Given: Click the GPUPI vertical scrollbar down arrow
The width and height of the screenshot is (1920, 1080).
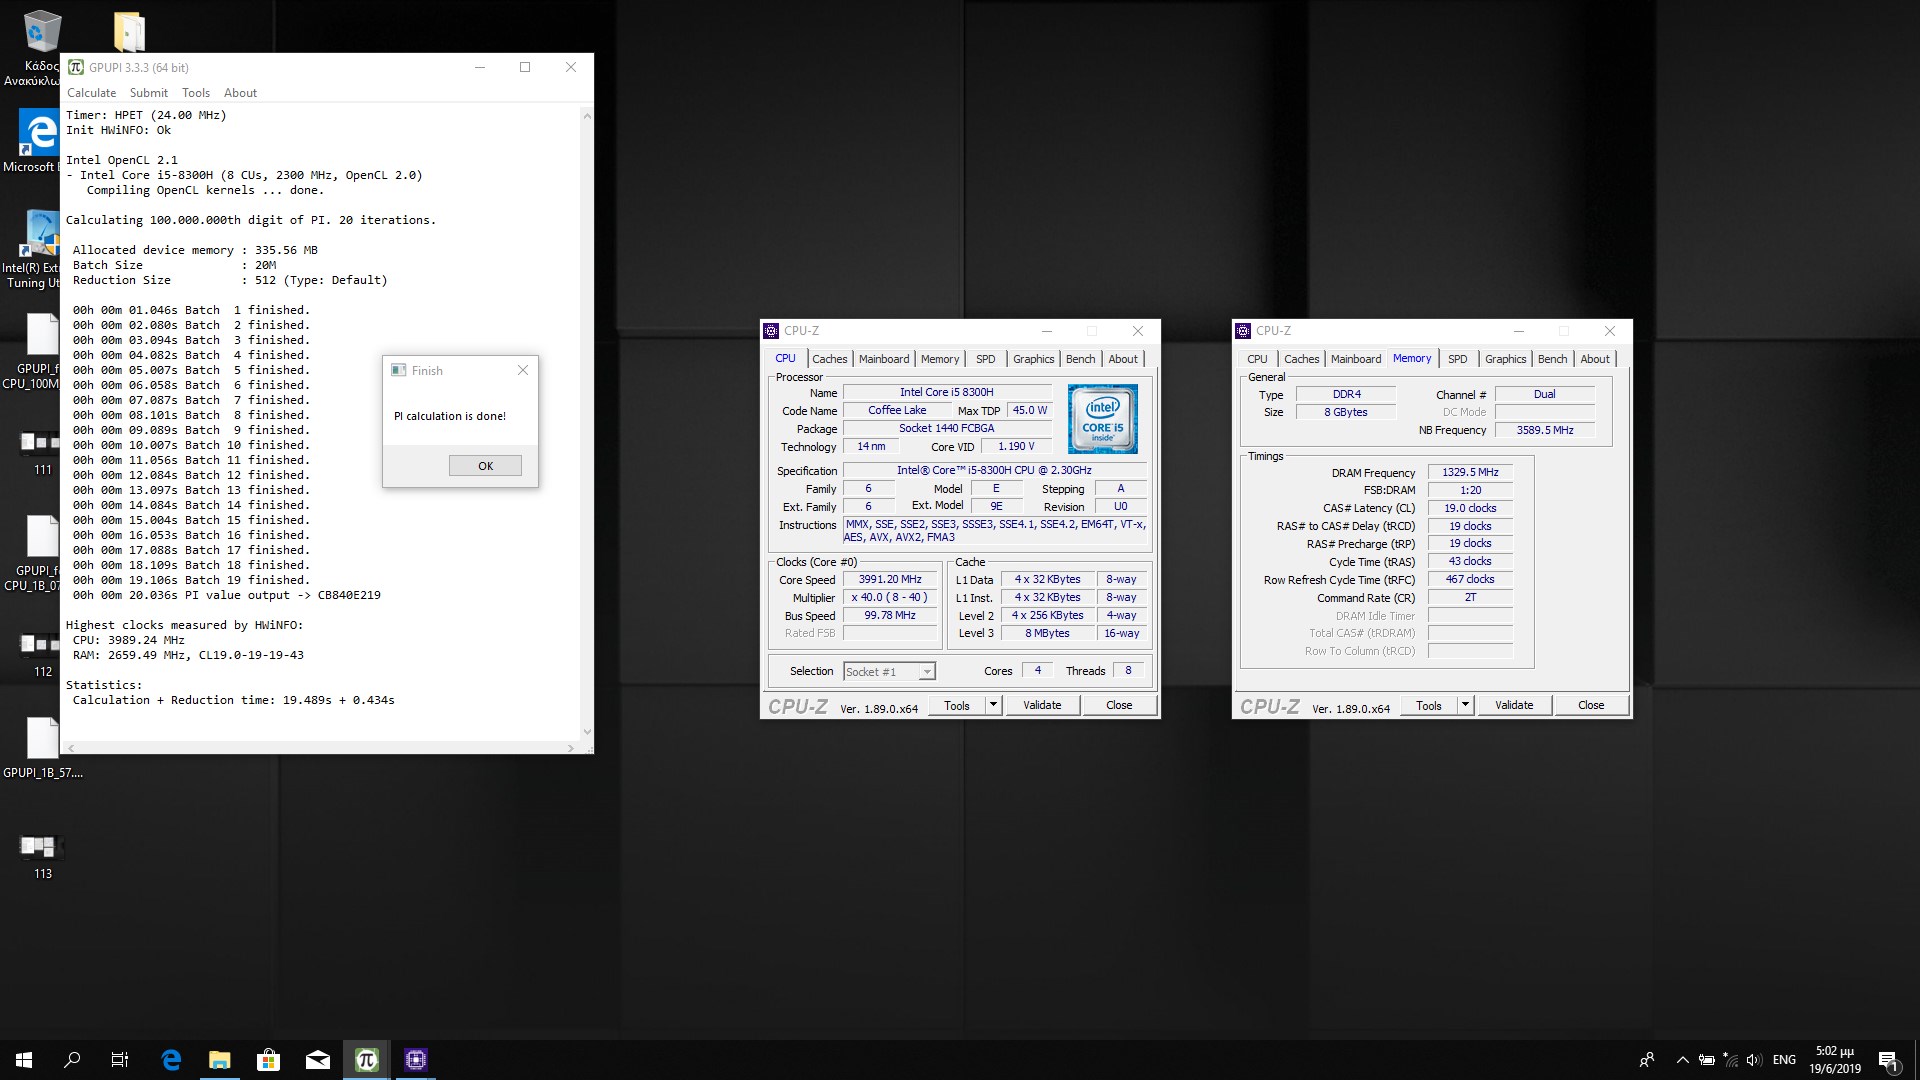Looking at the screenshot, I should 587,732.
